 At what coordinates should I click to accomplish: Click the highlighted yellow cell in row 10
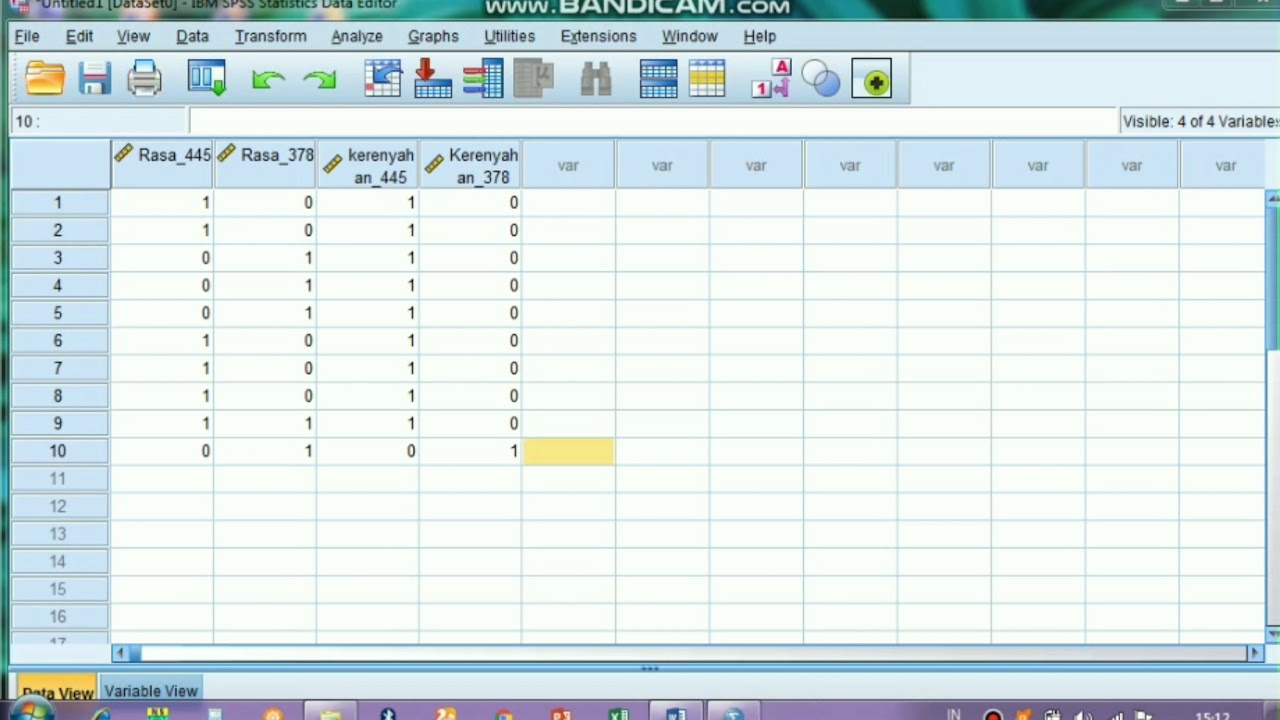coord(568,451)
